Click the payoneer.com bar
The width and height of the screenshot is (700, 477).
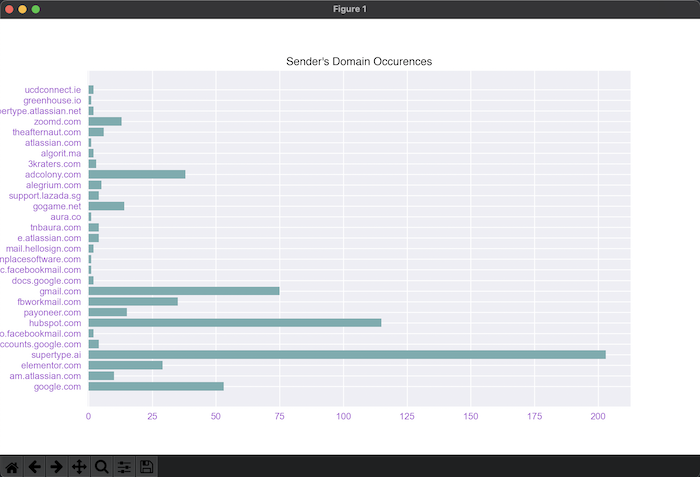click(108, 312)
